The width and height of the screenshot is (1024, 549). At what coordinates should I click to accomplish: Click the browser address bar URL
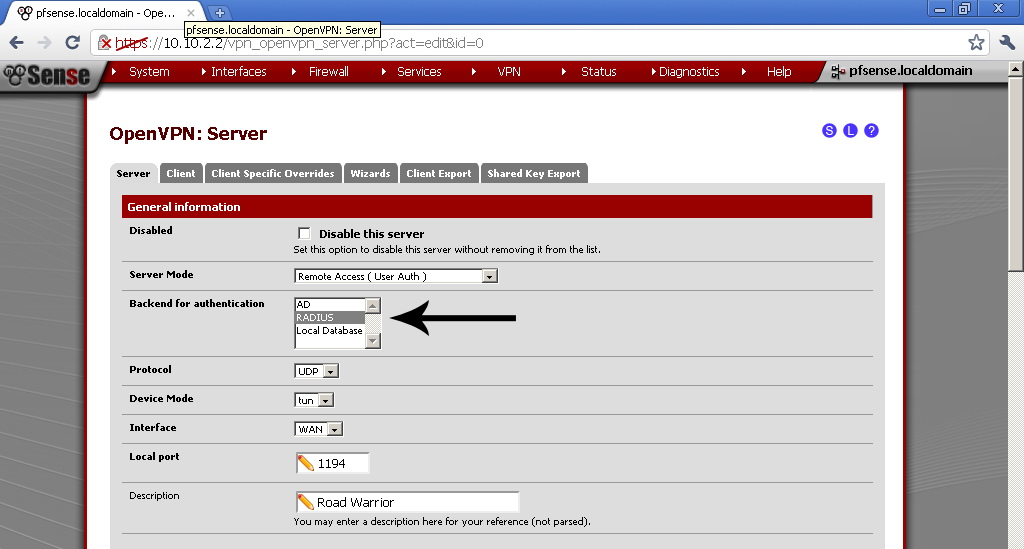click(300, 43)
